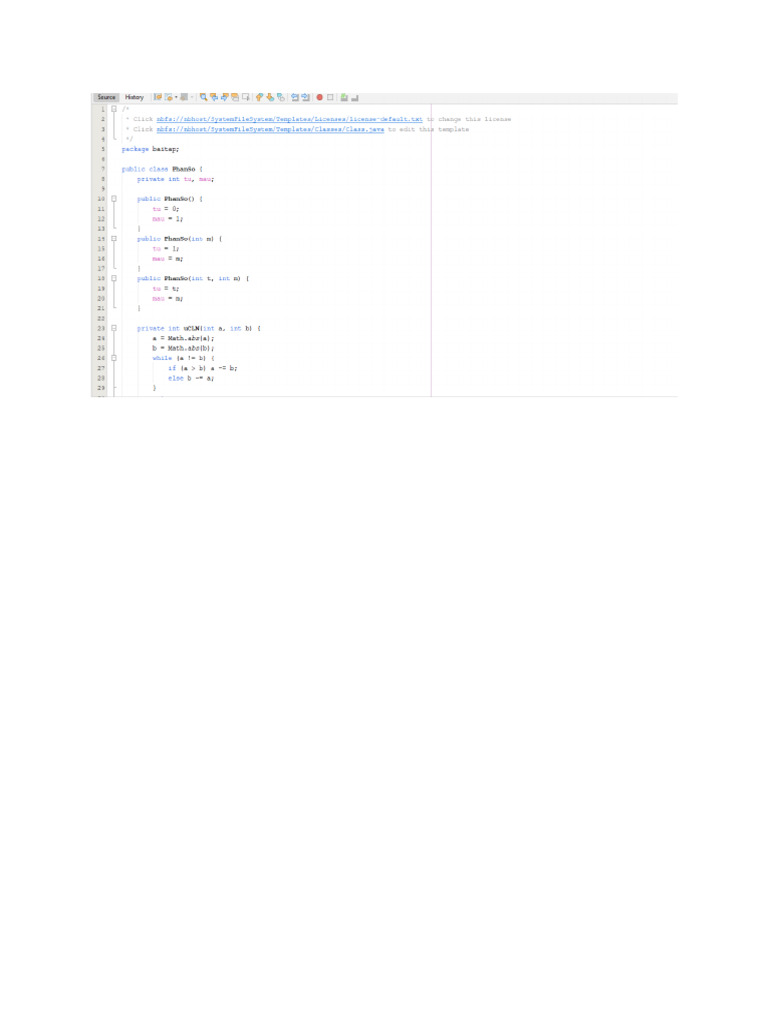Click the Forward navigation icon
The image size is (768, 1024).
click(x=184, y=97)
